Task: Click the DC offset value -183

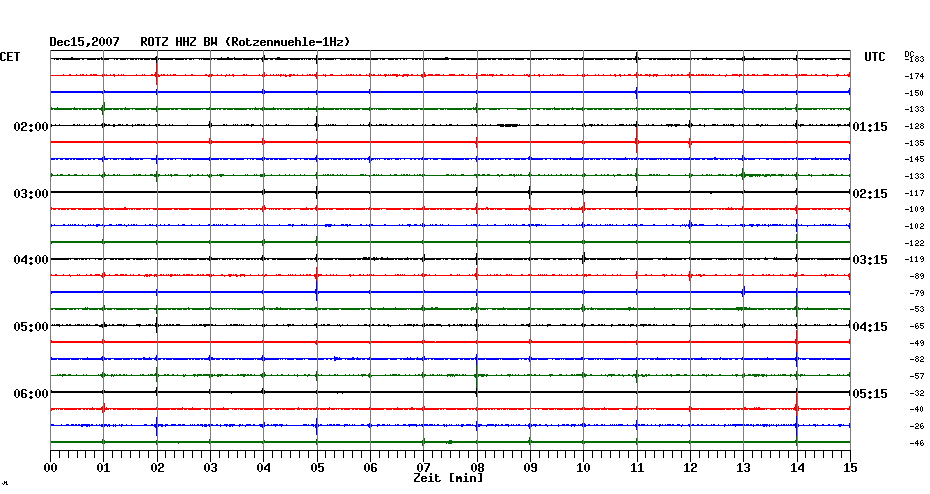Action: (915, 59)
